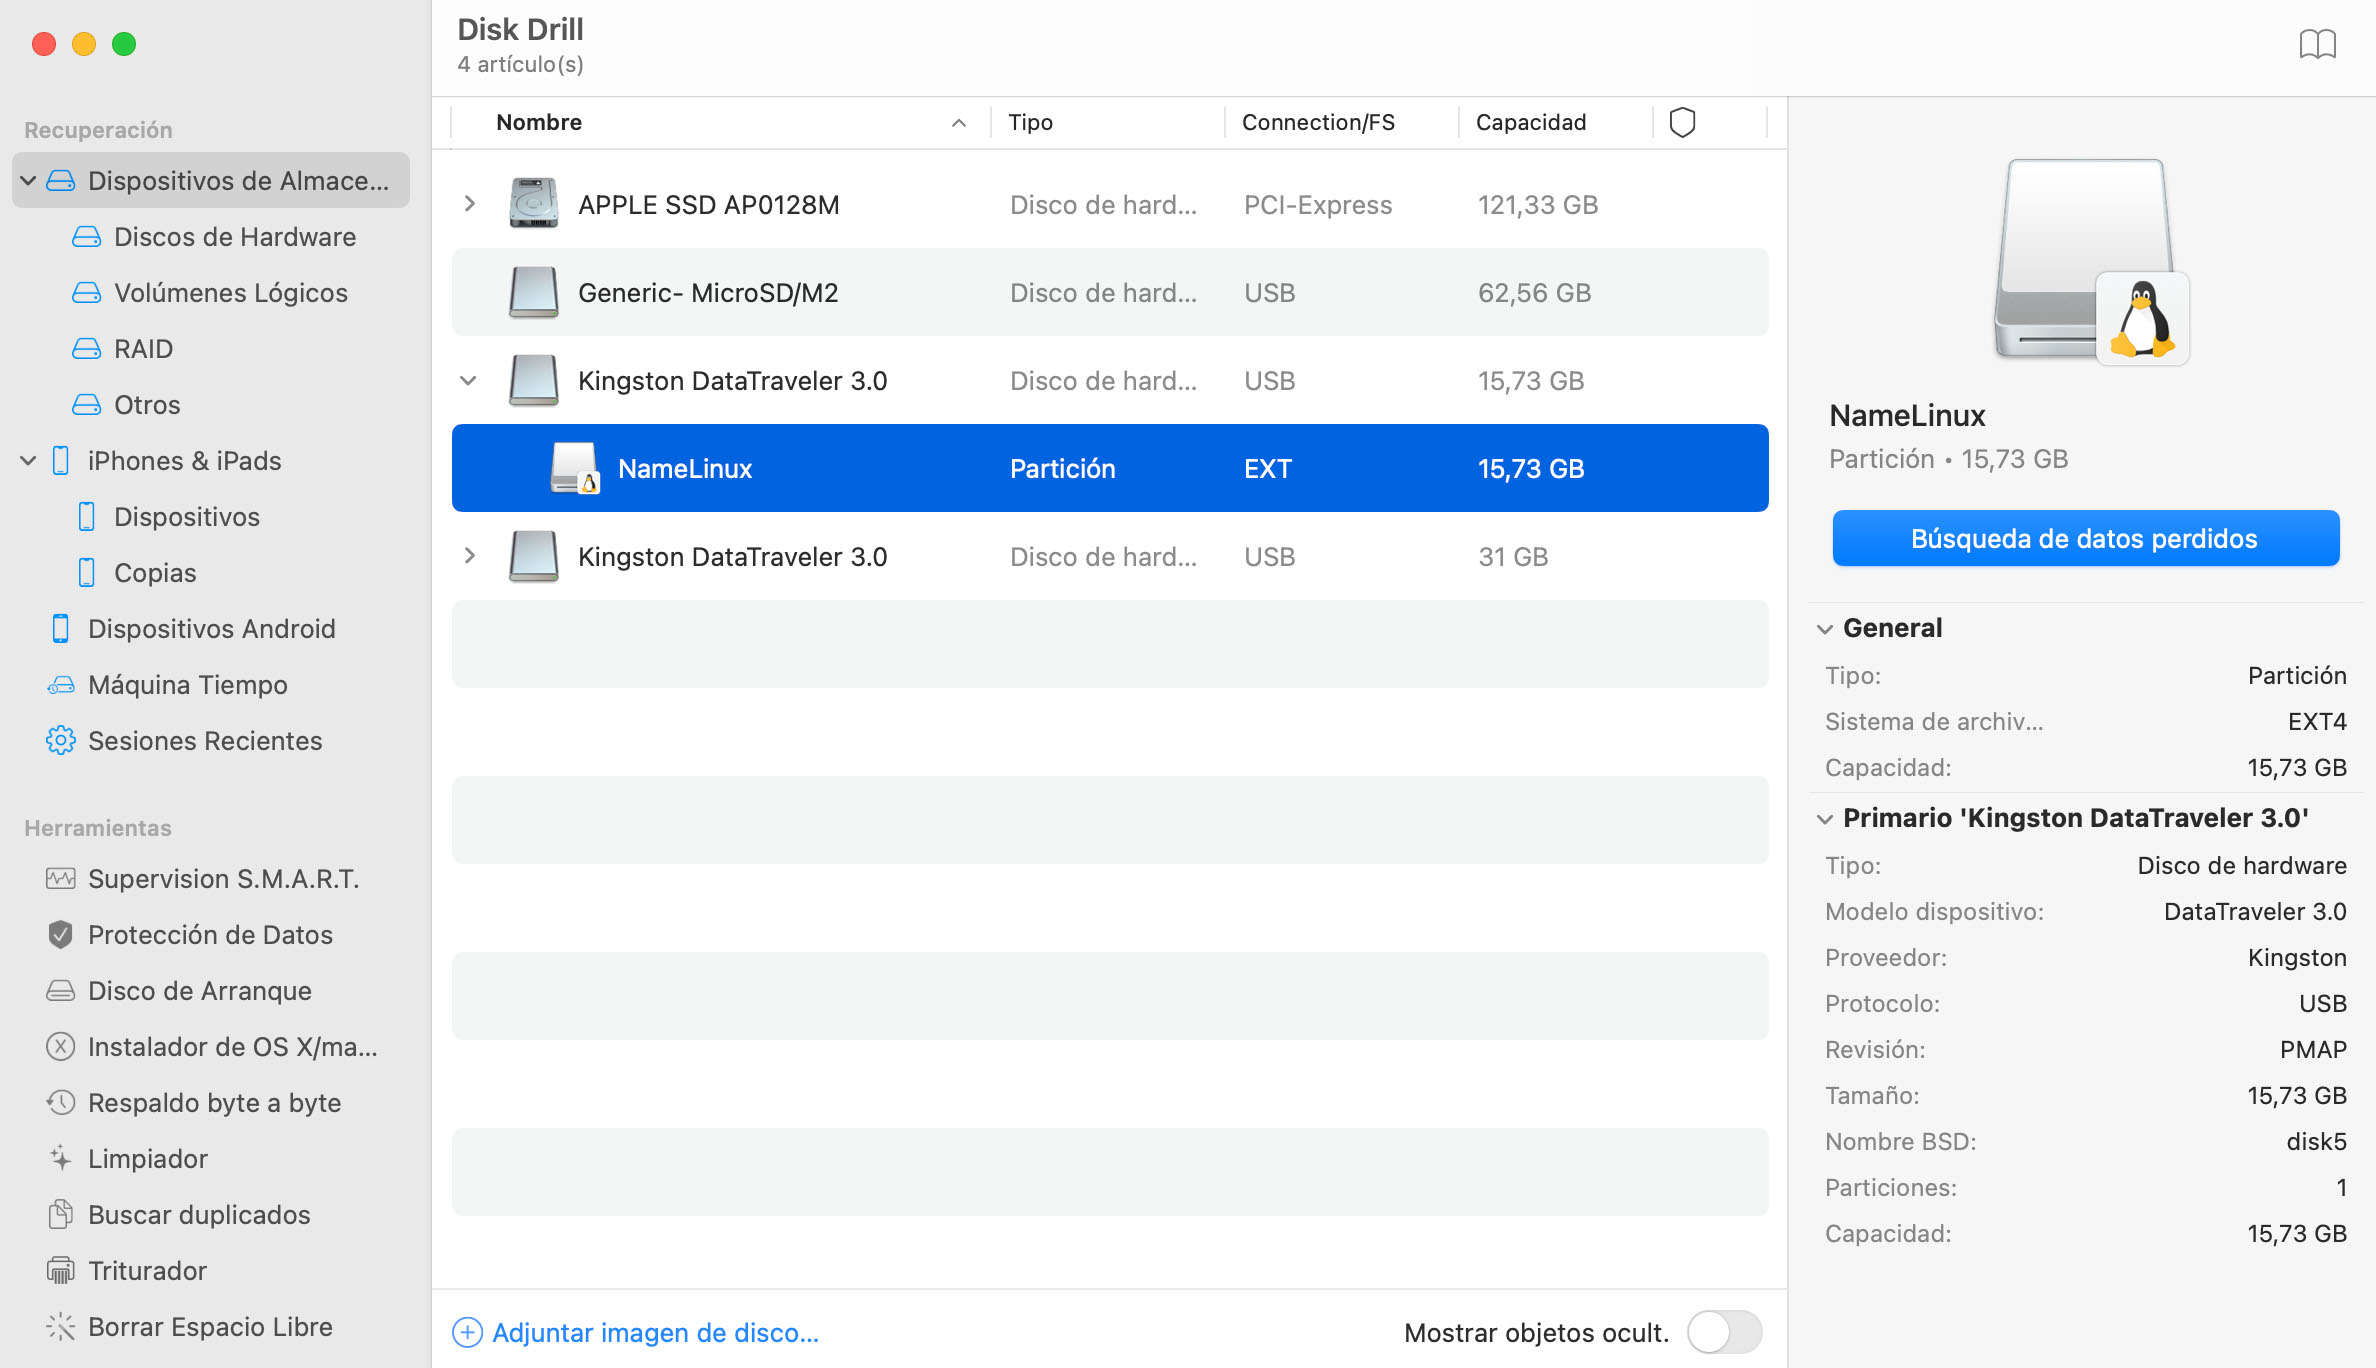The image size is (2376, 1368).
Task: Select RAID in the sidebar
Action: (x=143, y=348)
